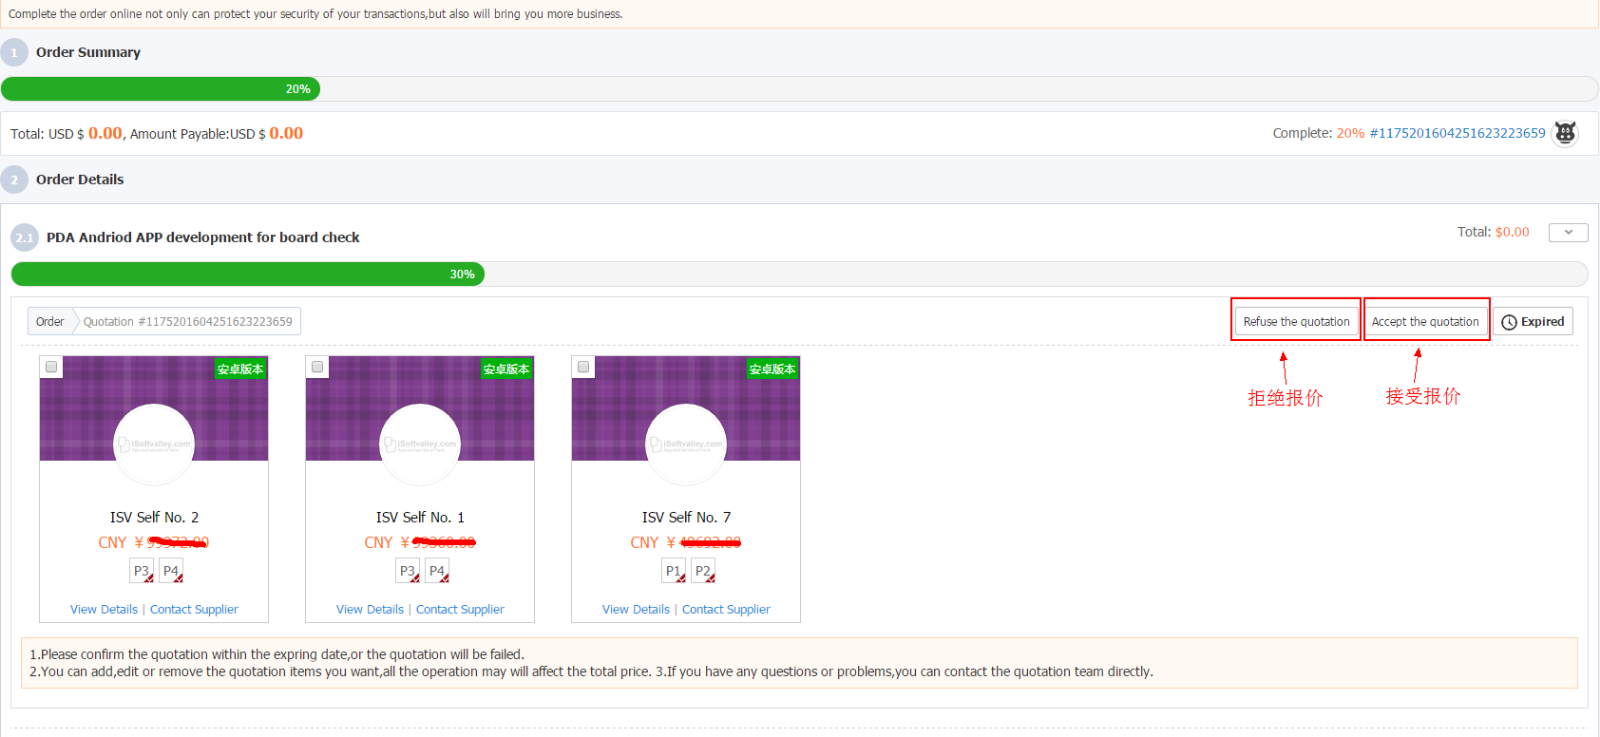Click the avatar icon beside the order number

coord(1565,133)
